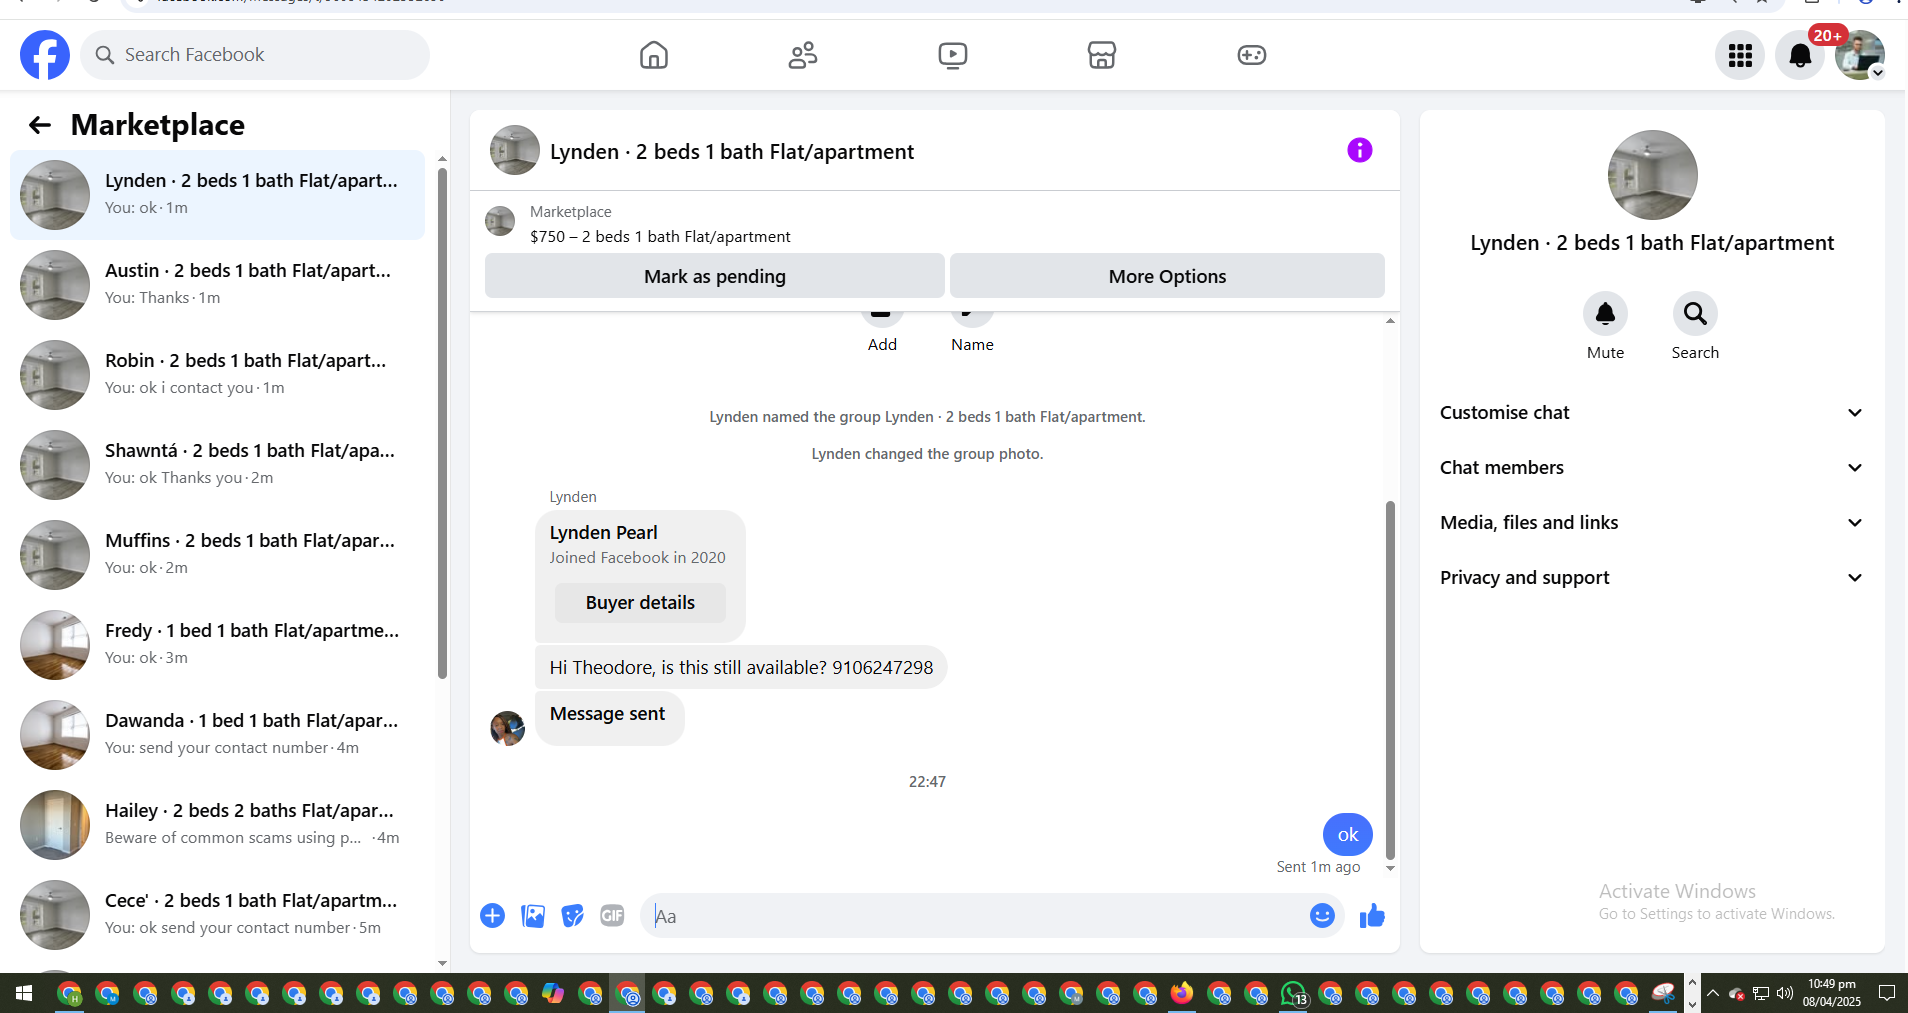This screenshot has width=1908, height=1013.
Task: Open Robin conversation in list
Action: coord(217,375)
